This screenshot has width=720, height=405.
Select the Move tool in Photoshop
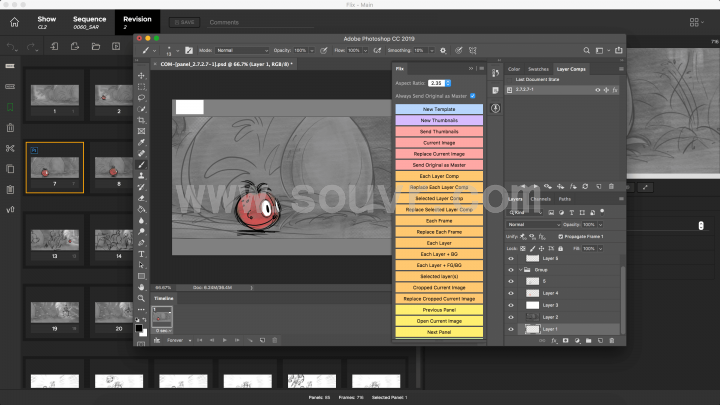click(141, 75)
